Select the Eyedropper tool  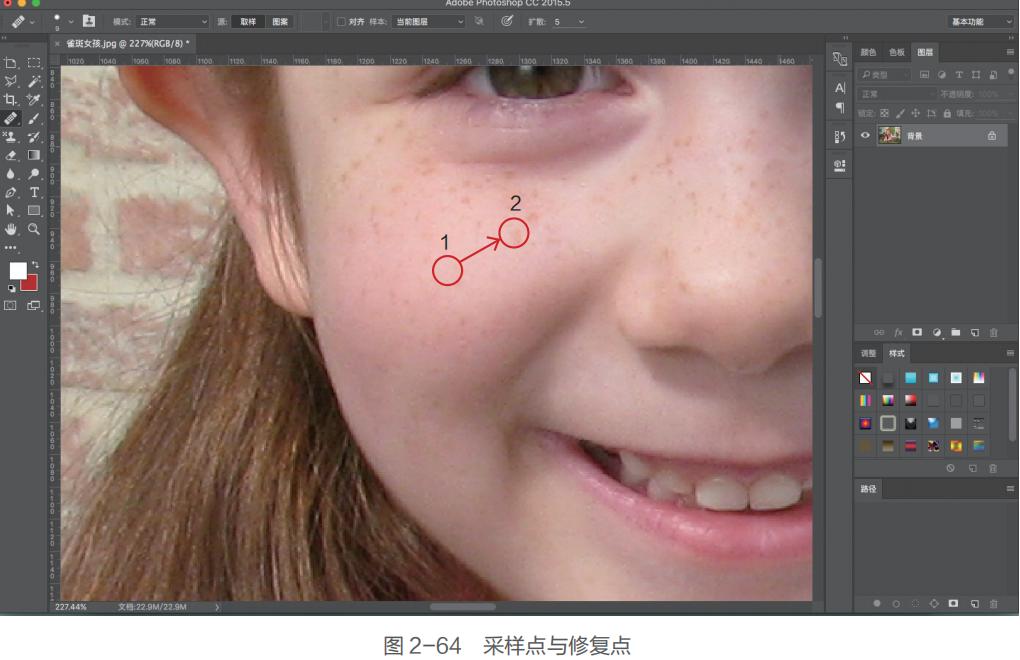tap(34, 99)
